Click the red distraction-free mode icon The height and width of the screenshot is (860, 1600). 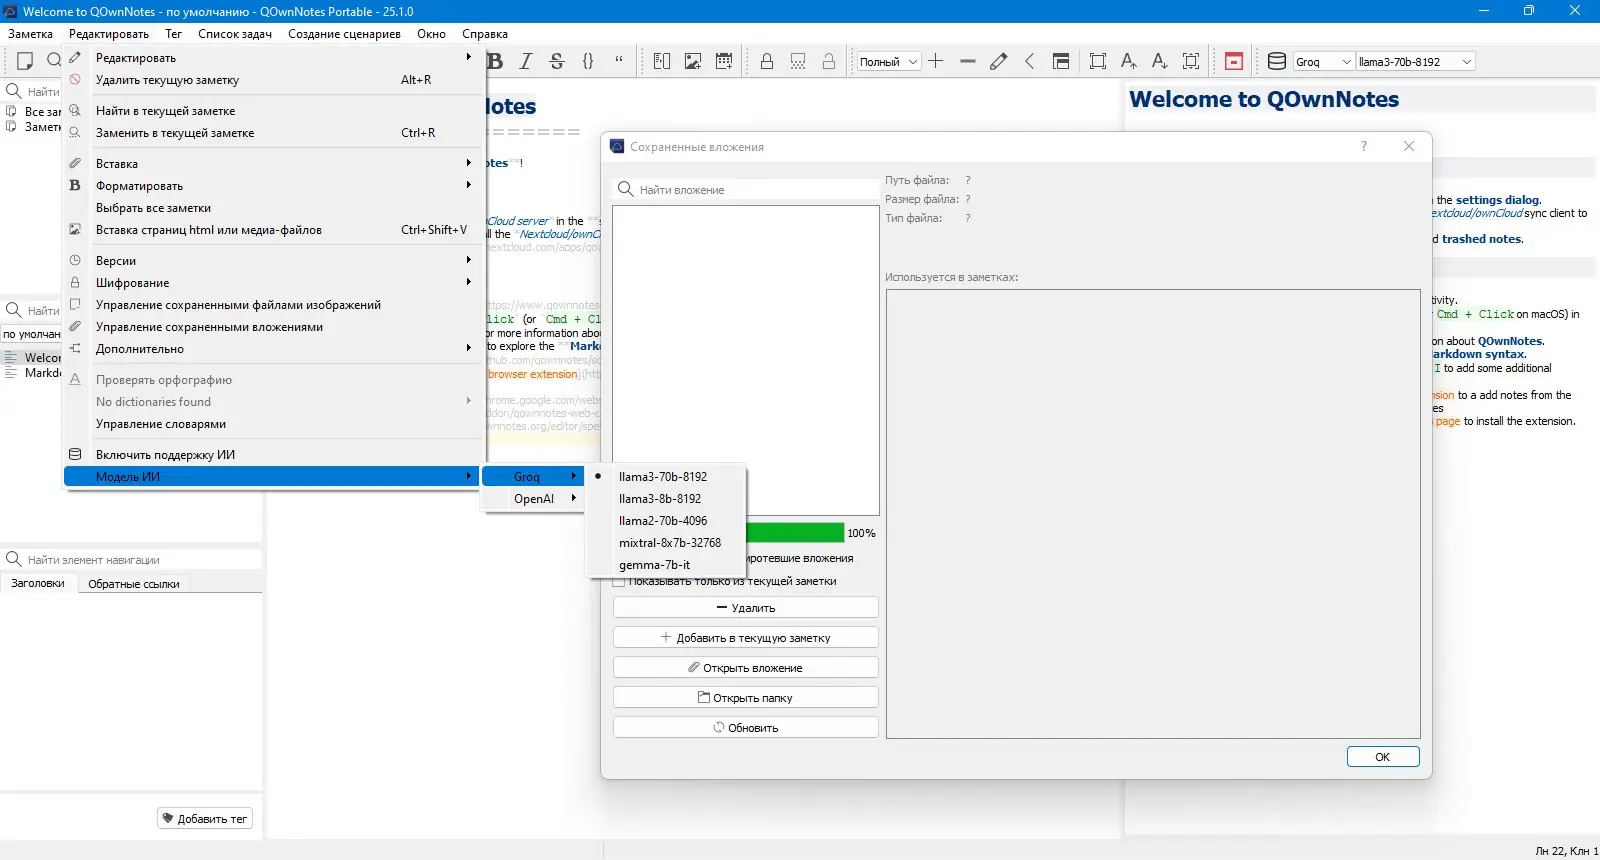click(1234, 61)
